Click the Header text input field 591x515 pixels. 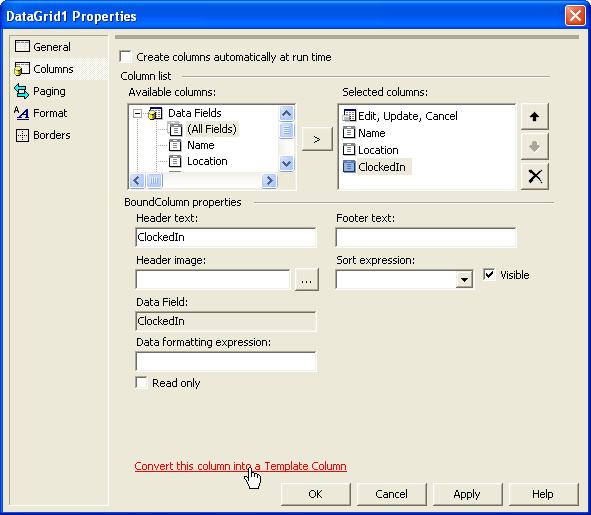click(x=226, y=237)
